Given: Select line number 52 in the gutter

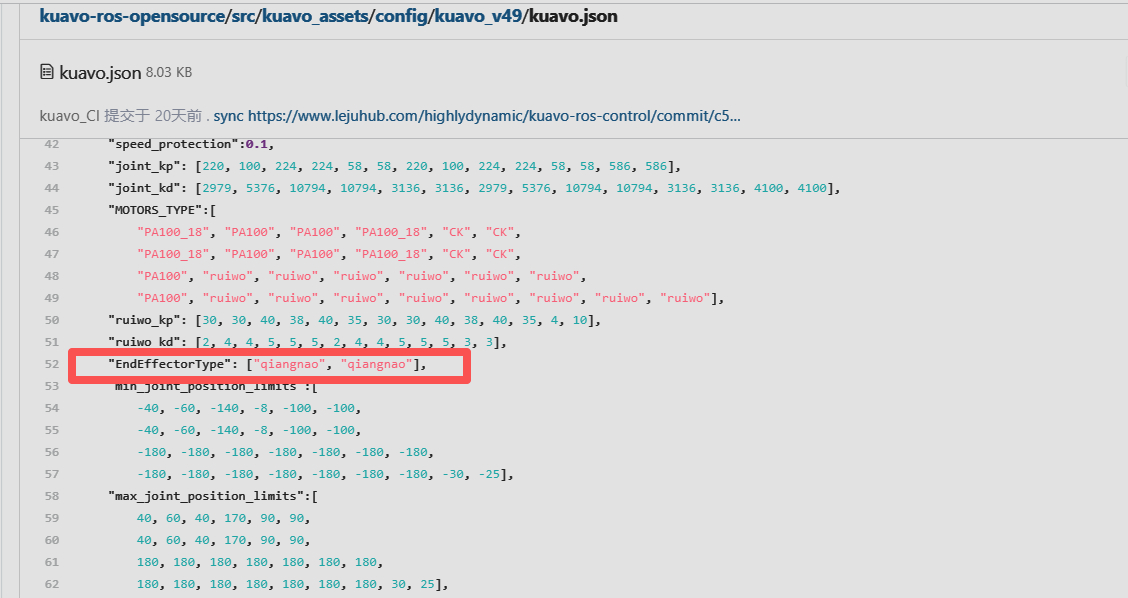Looking at the screenshot, I should pyautogui.click(x=52, y=364).
